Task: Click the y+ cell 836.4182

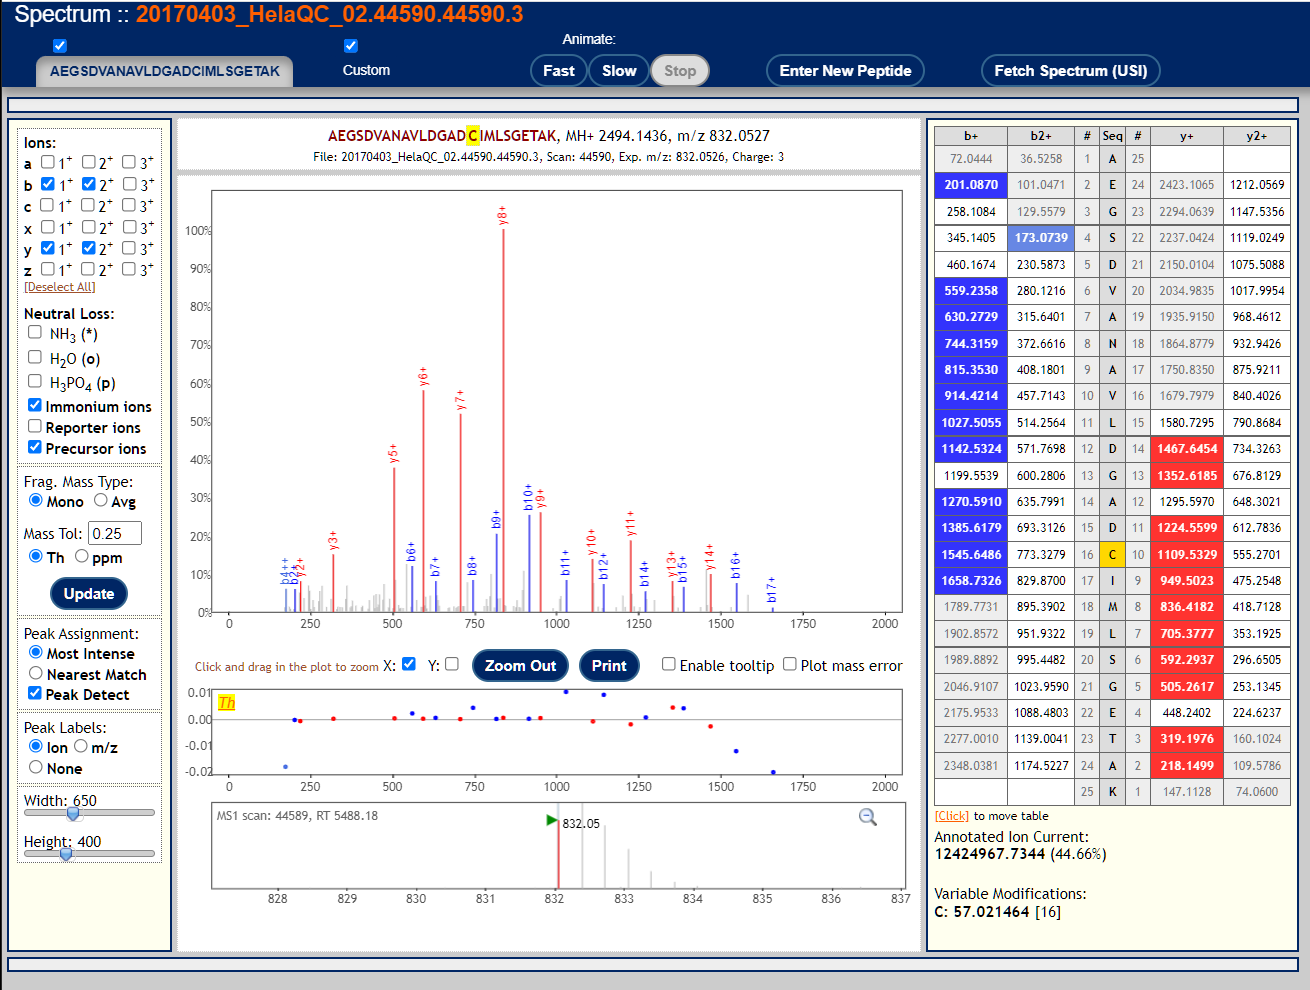Action: (1187, 607)
